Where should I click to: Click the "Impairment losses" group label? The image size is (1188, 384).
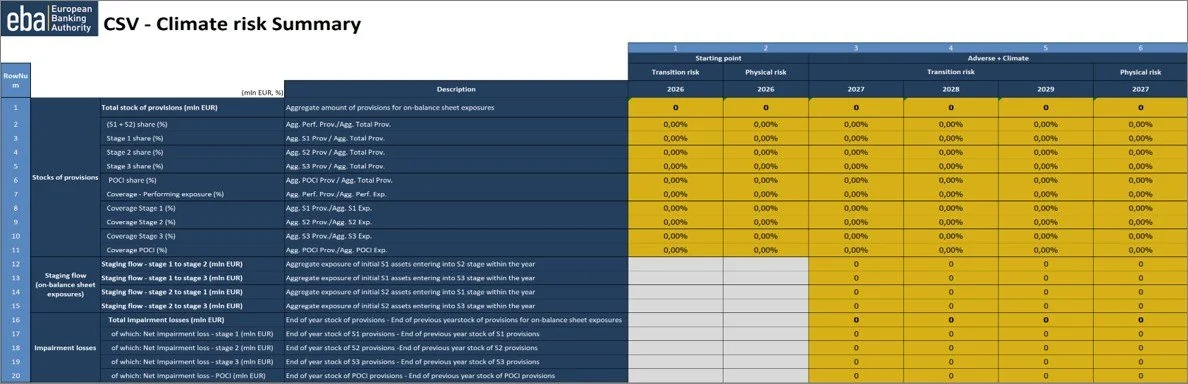(x=65, y=348)
